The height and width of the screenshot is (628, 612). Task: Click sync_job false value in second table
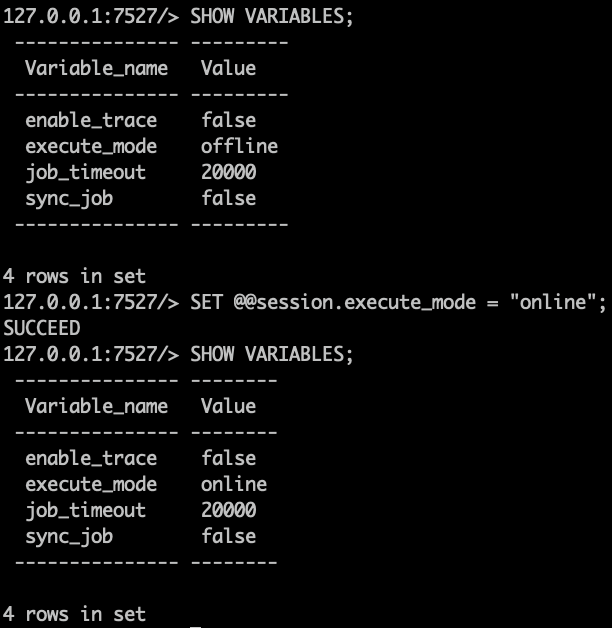(x=228, y=536)
